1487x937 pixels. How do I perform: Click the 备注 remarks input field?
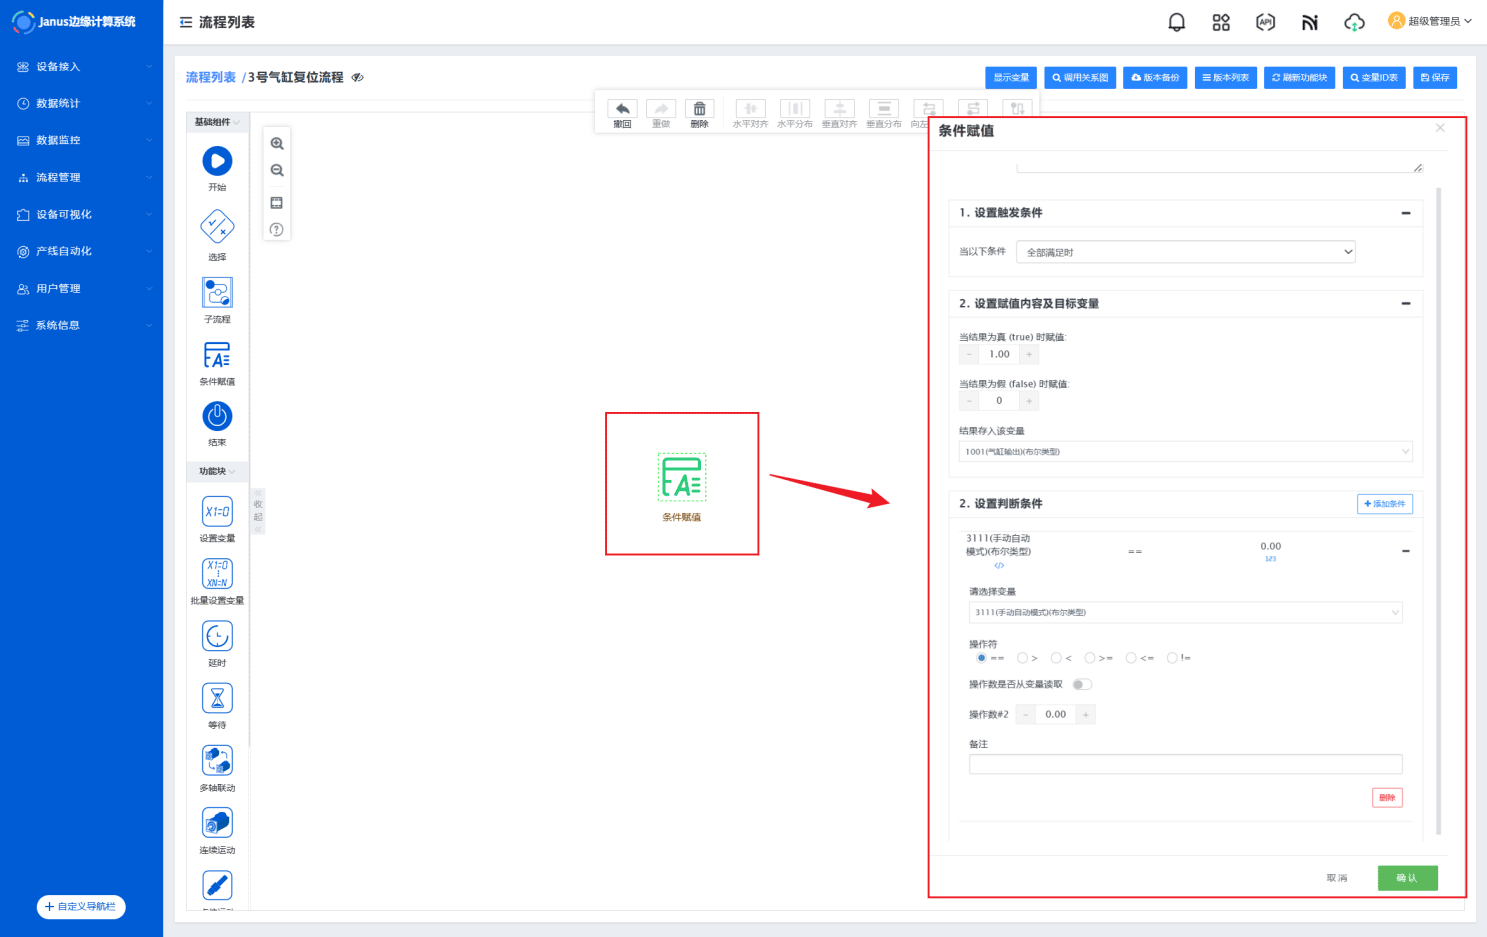[x=1185, y=765]
